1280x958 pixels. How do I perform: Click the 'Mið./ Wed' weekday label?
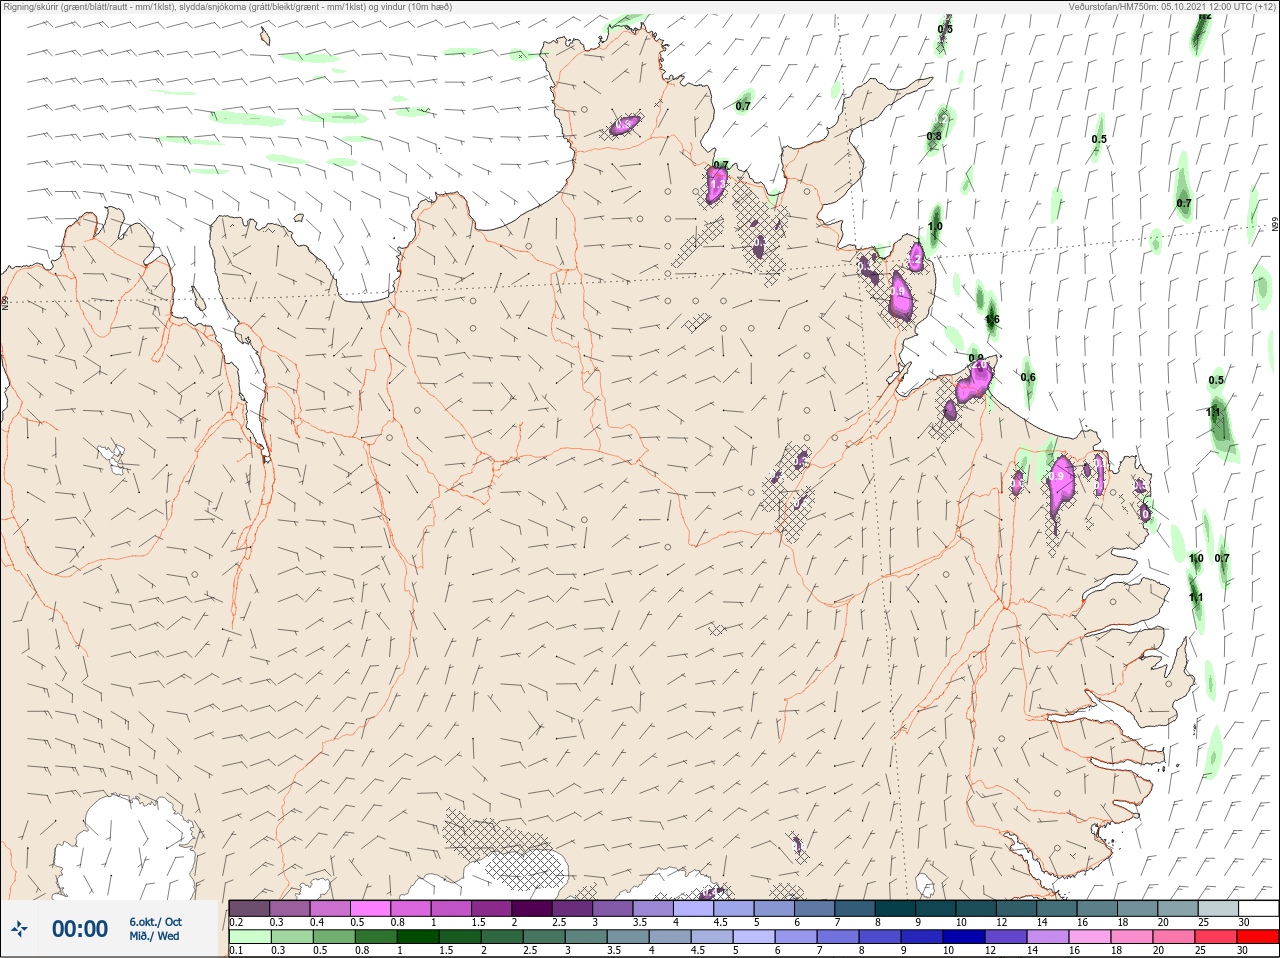coord(154,936)
